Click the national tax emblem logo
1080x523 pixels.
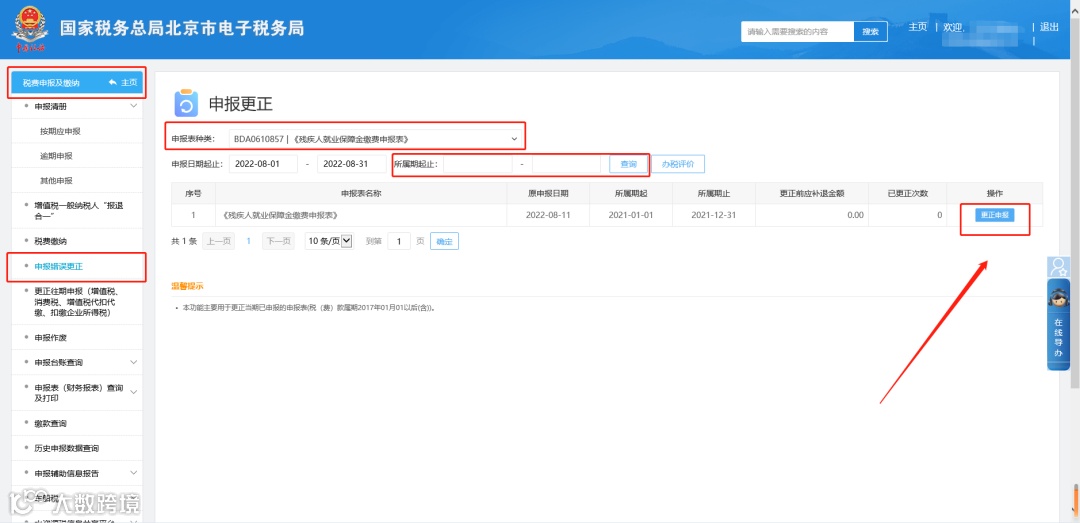[x=28, y=29]
